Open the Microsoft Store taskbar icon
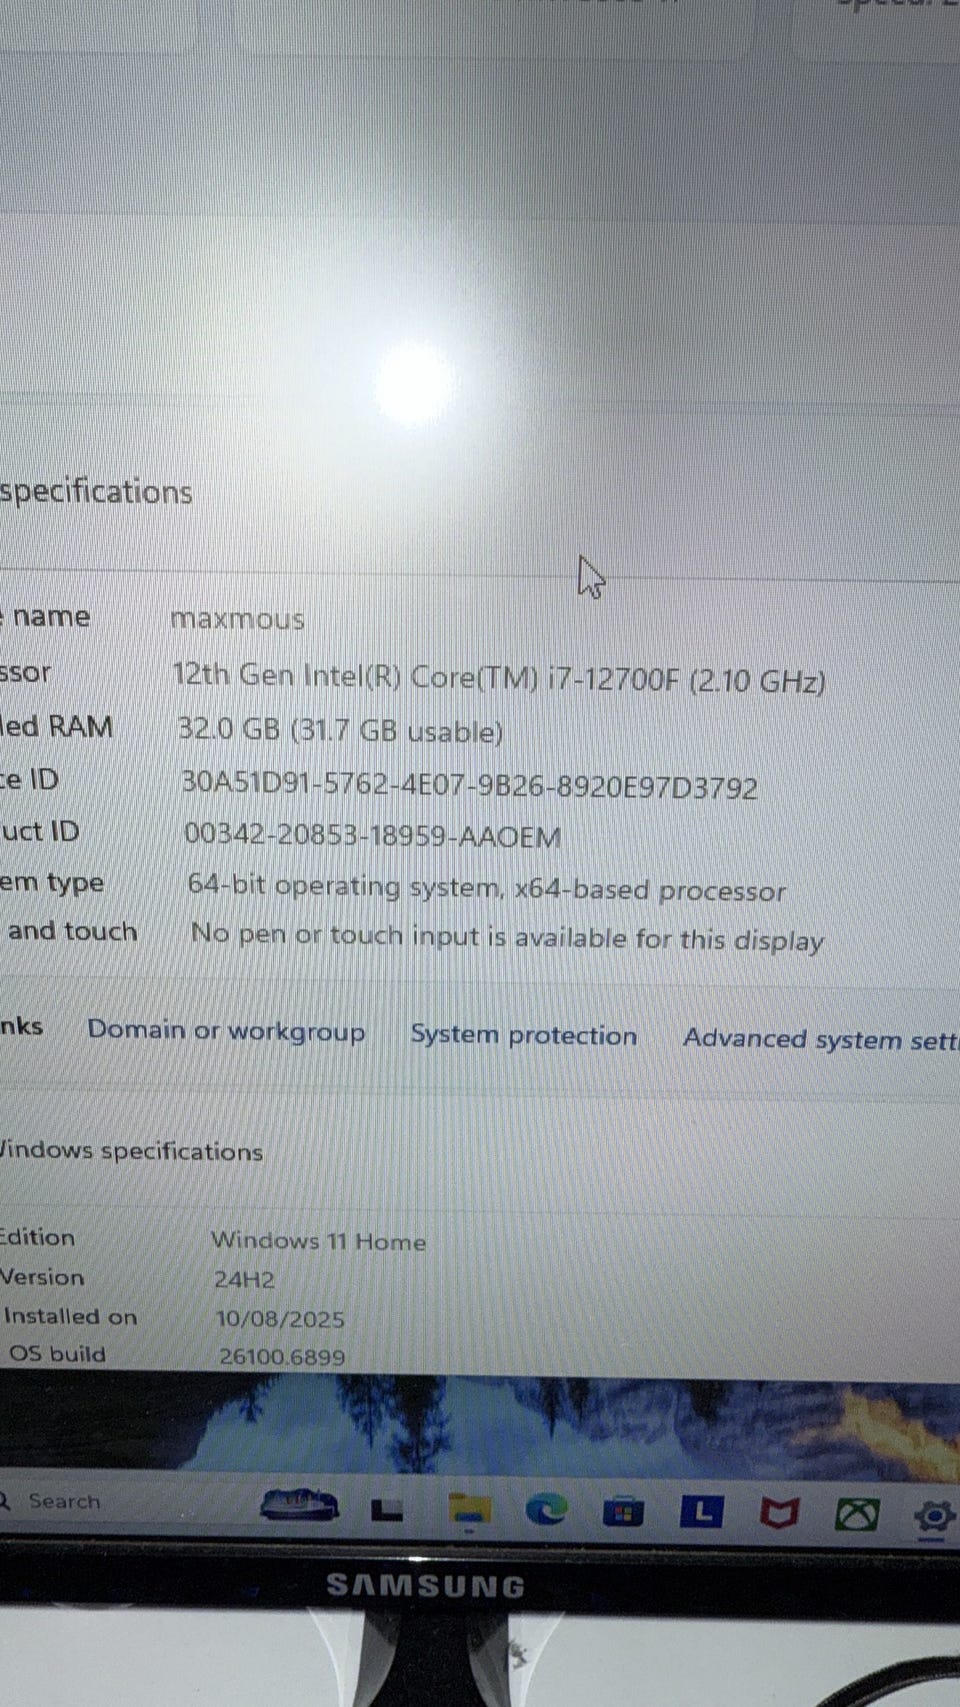Image resolution: width=960 pixels, height=1707 pixels. click(x=623, y=1511)
